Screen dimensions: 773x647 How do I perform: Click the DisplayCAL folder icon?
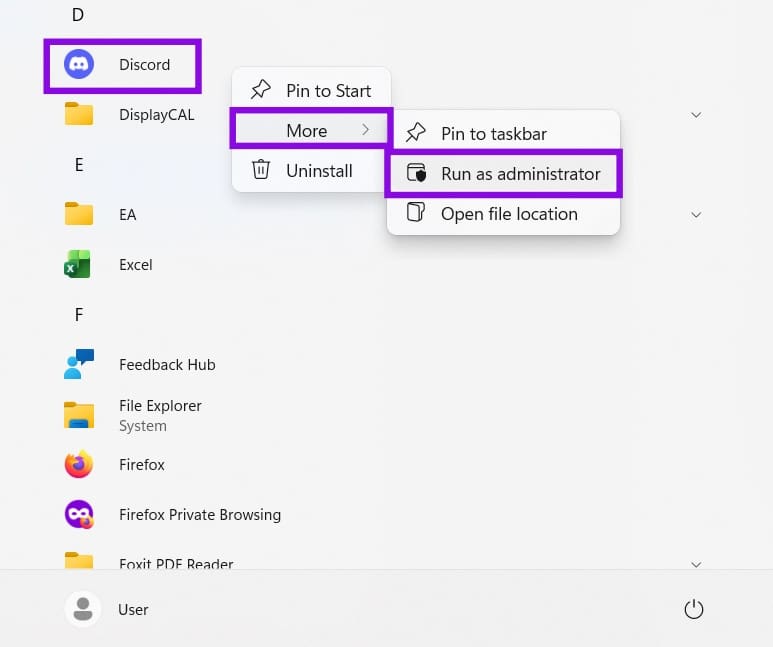[79, 114]
